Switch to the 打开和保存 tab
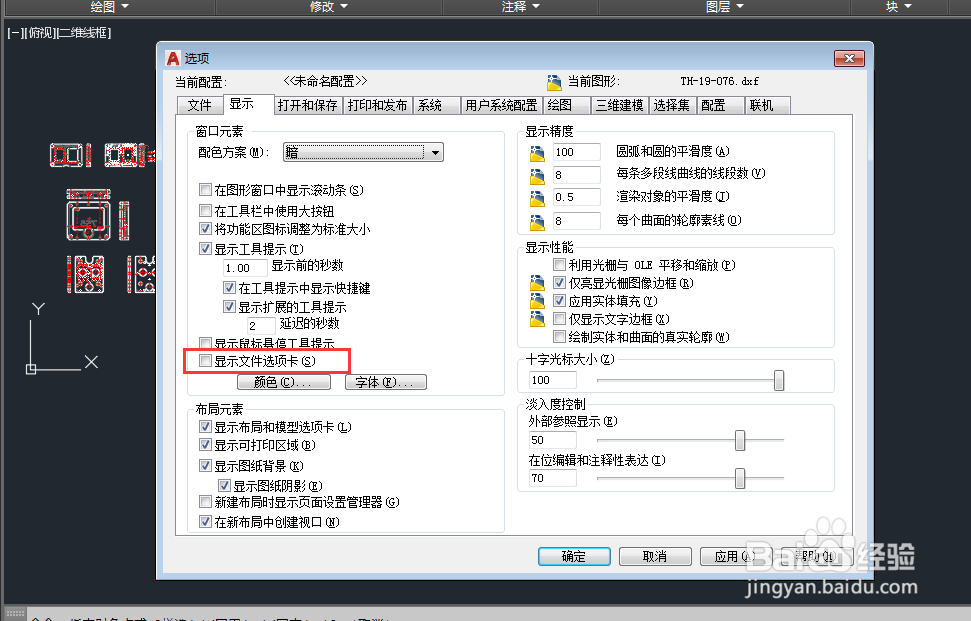 [308, 105]
